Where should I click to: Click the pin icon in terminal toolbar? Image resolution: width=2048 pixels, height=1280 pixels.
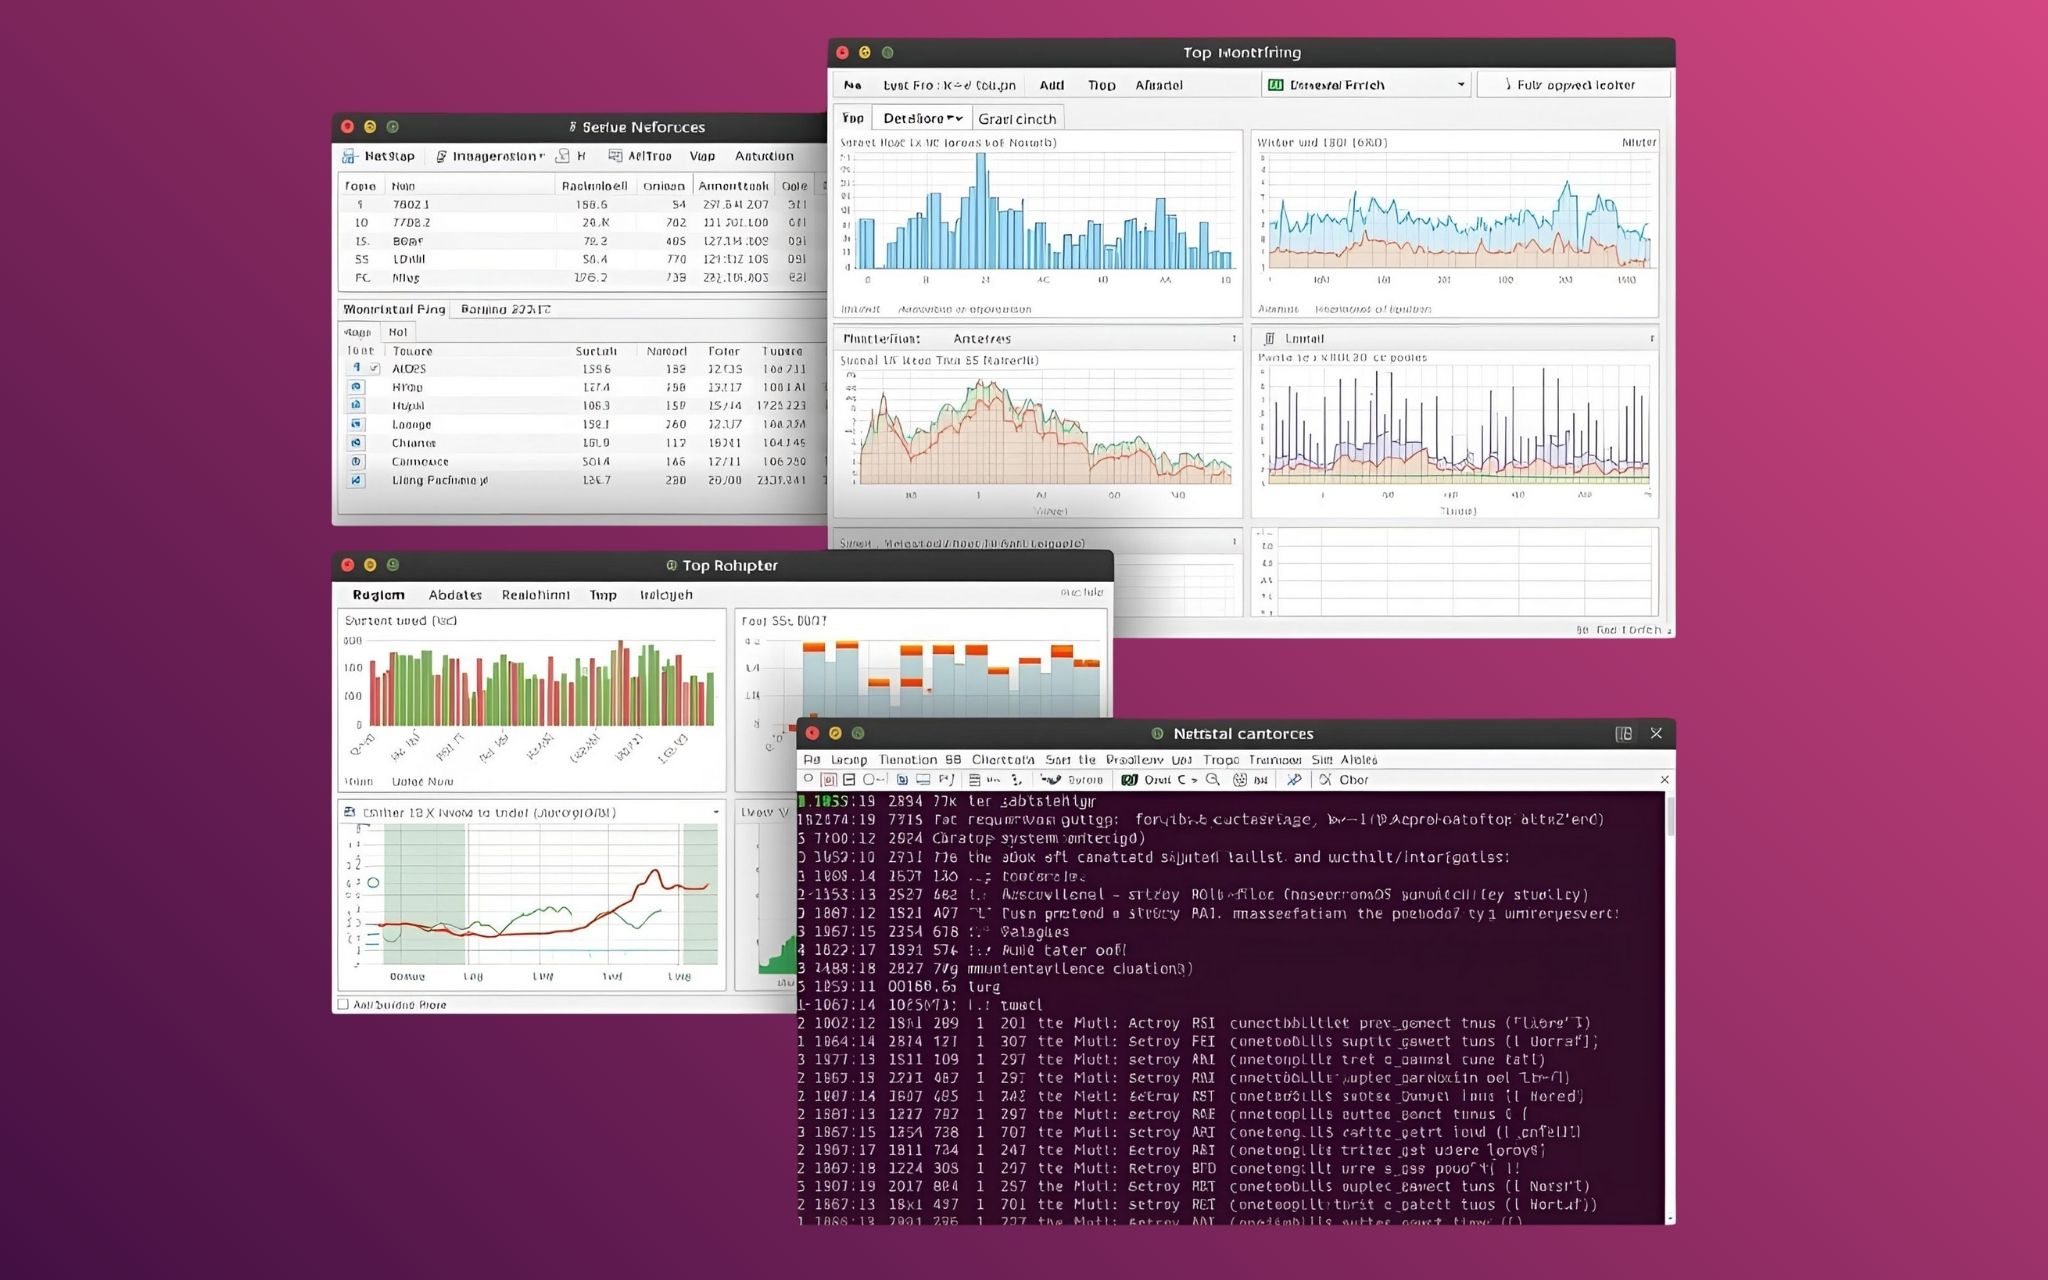click(x=1293, y=780)
